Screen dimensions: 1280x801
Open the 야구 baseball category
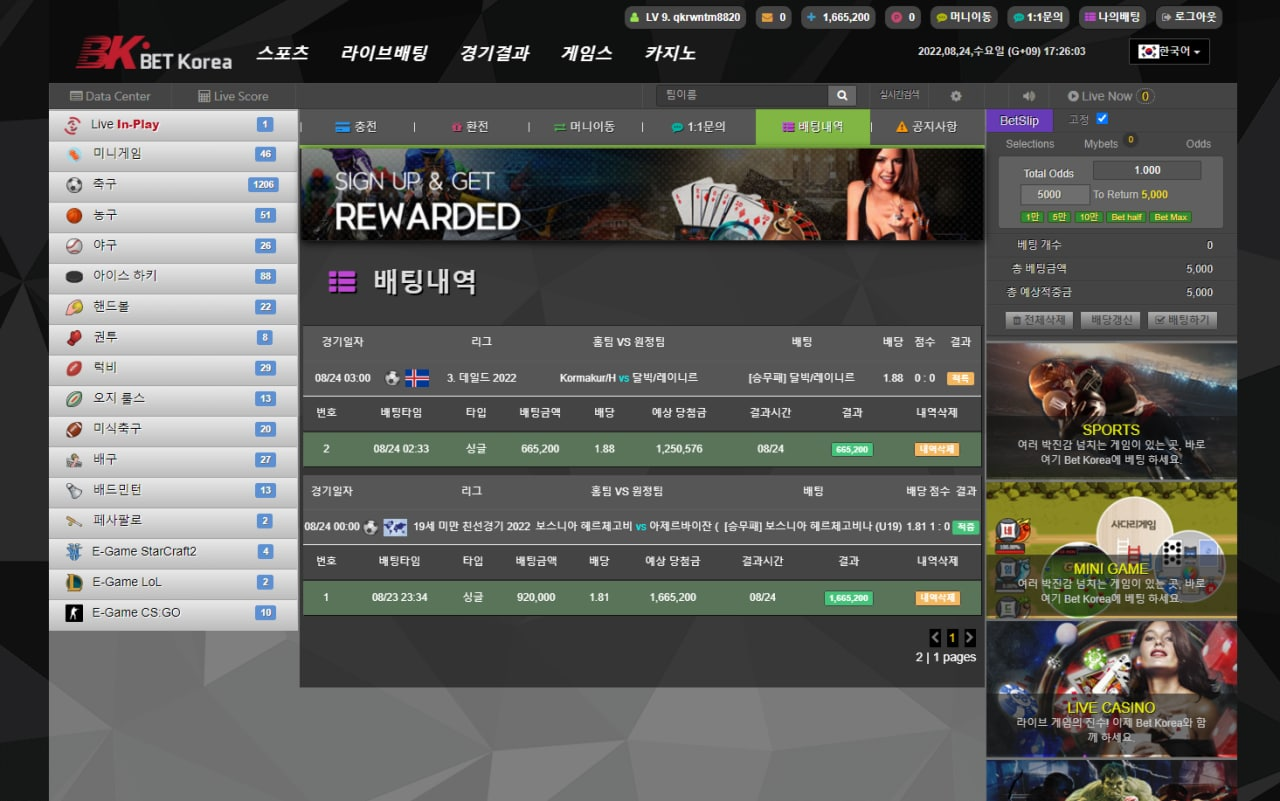coord(173,246)
